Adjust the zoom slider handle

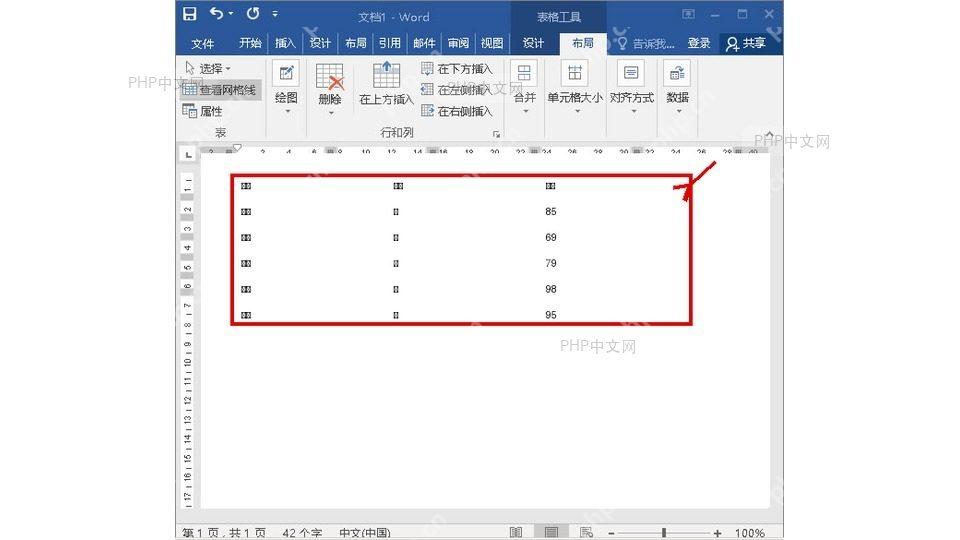click(x=664, y=533)
